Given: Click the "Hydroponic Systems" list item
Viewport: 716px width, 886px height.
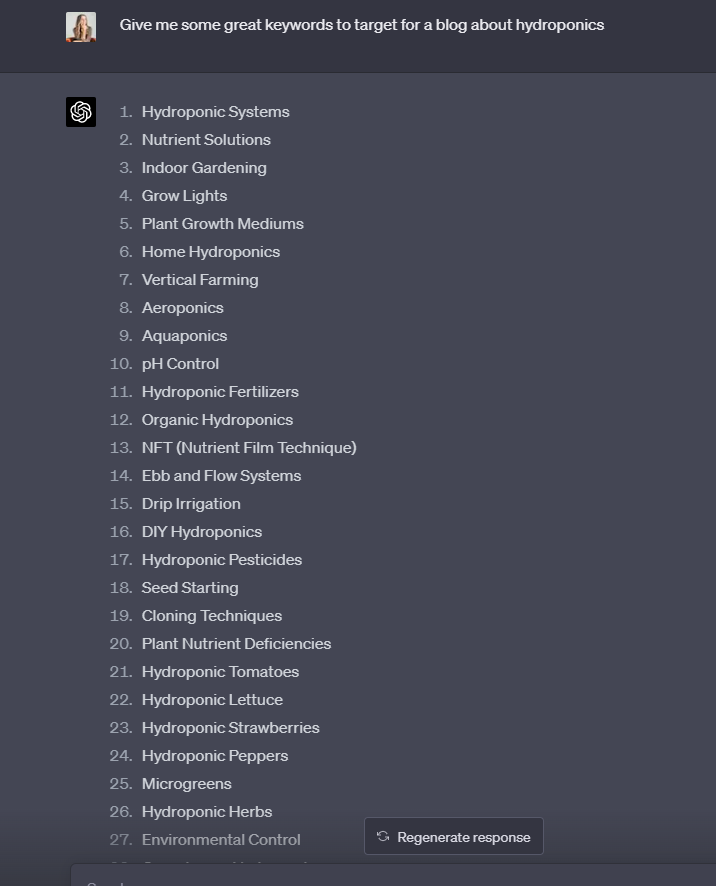Looking at the screenshot, I should 215,112.
